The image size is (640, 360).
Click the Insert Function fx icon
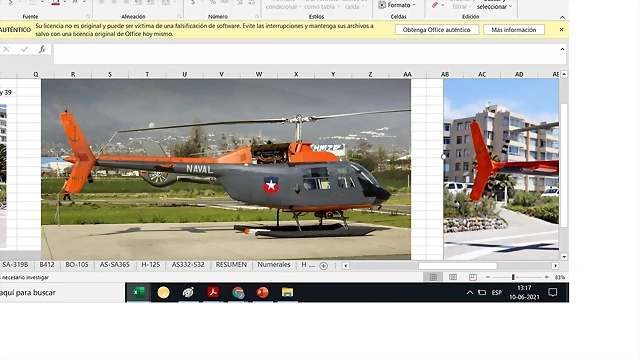(x=42, y=49)
